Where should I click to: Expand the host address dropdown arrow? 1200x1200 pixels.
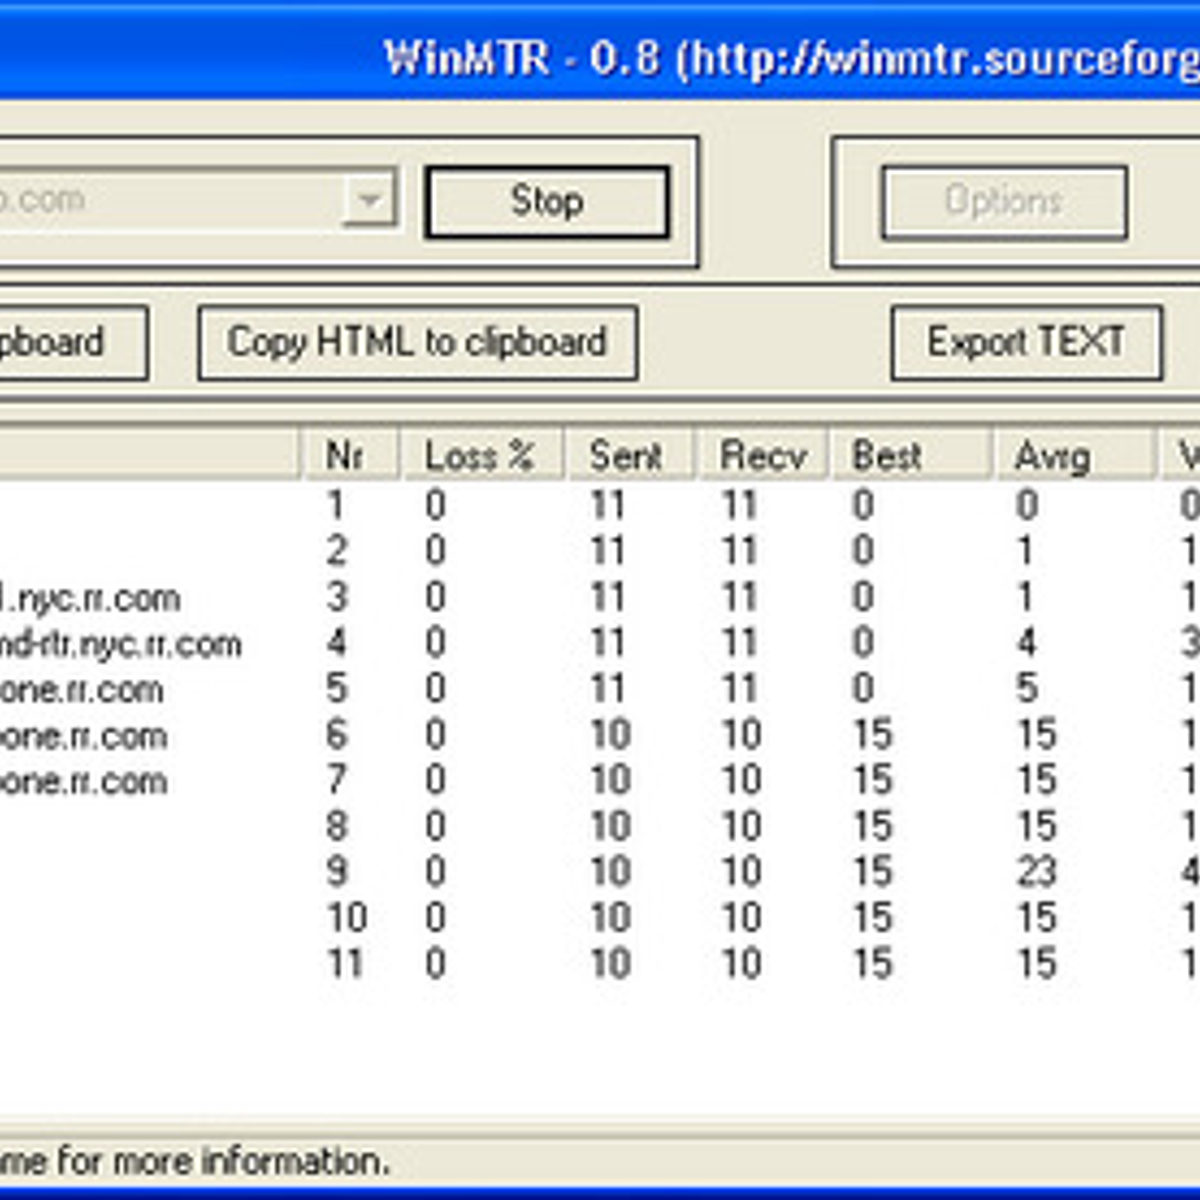tap(370, 200)
